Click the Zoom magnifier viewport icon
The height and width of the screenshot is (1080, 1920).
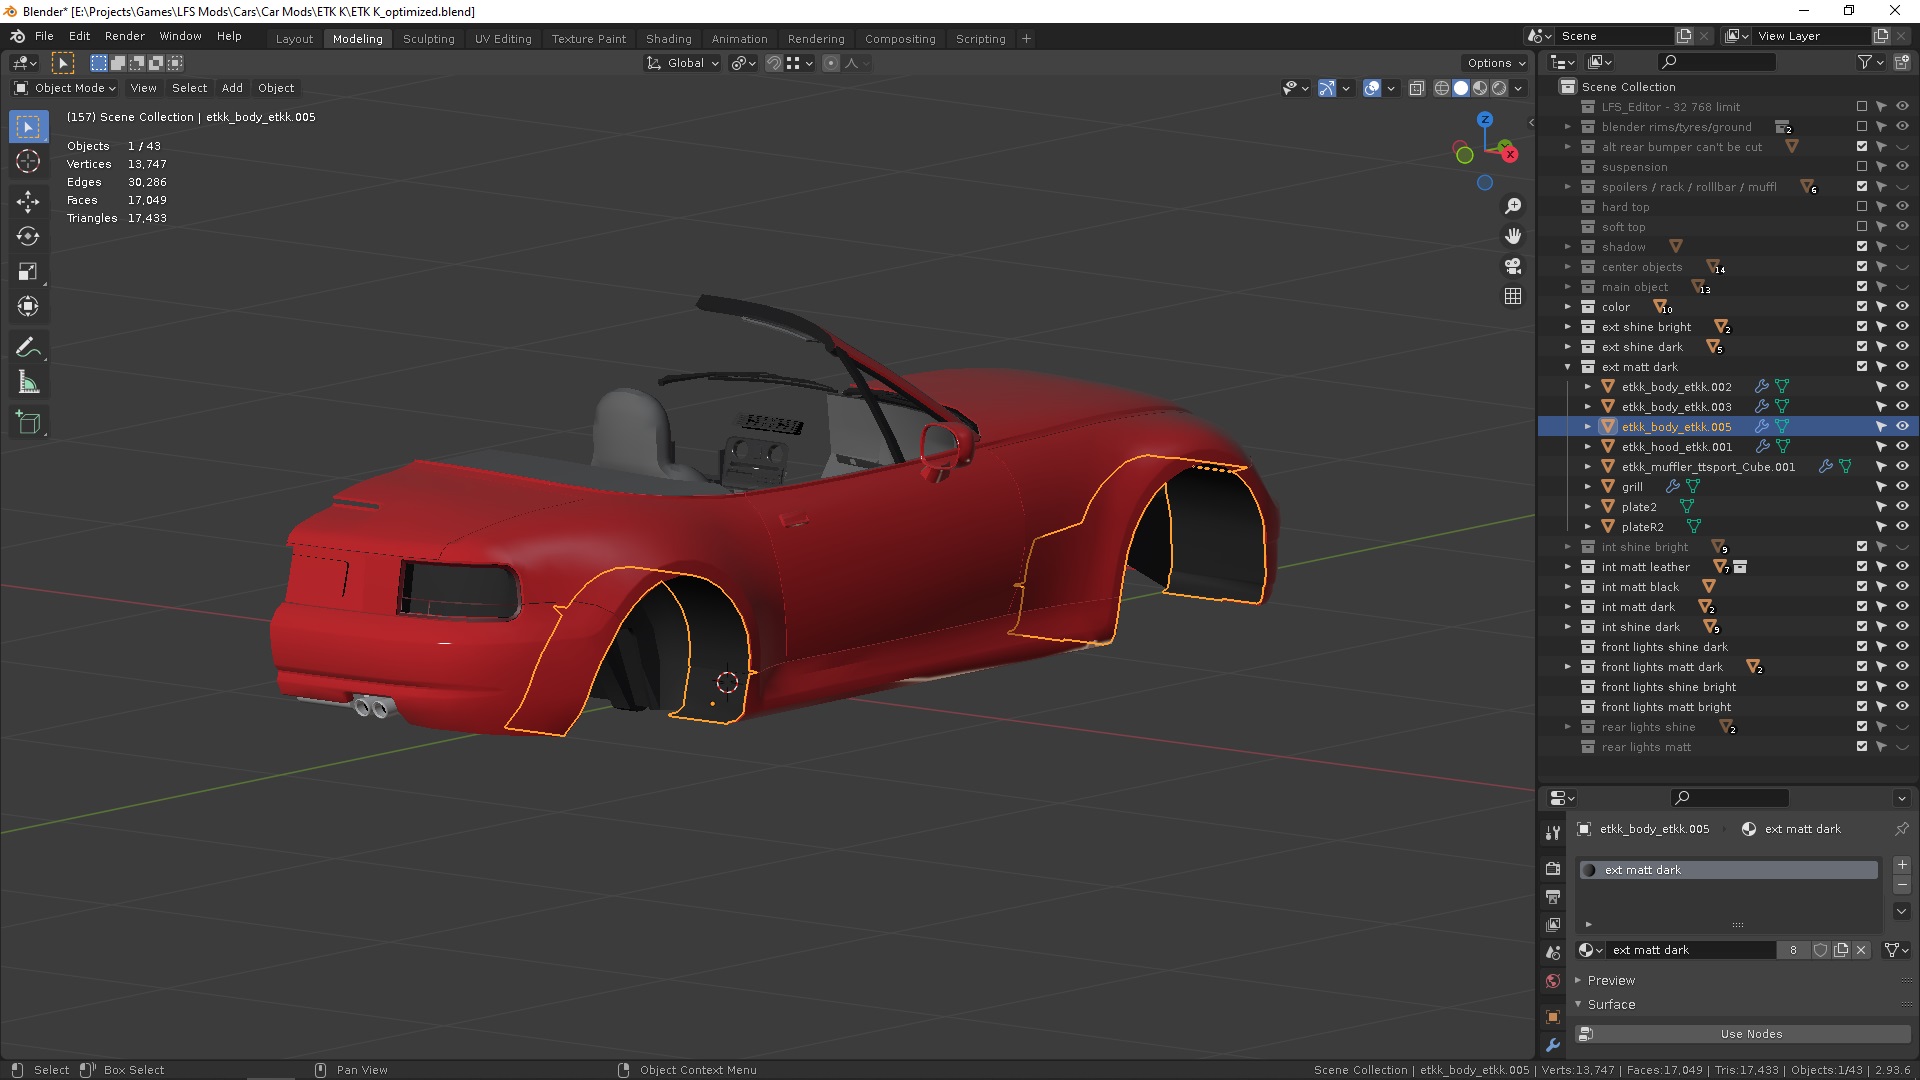click(x=1513, y=206)
